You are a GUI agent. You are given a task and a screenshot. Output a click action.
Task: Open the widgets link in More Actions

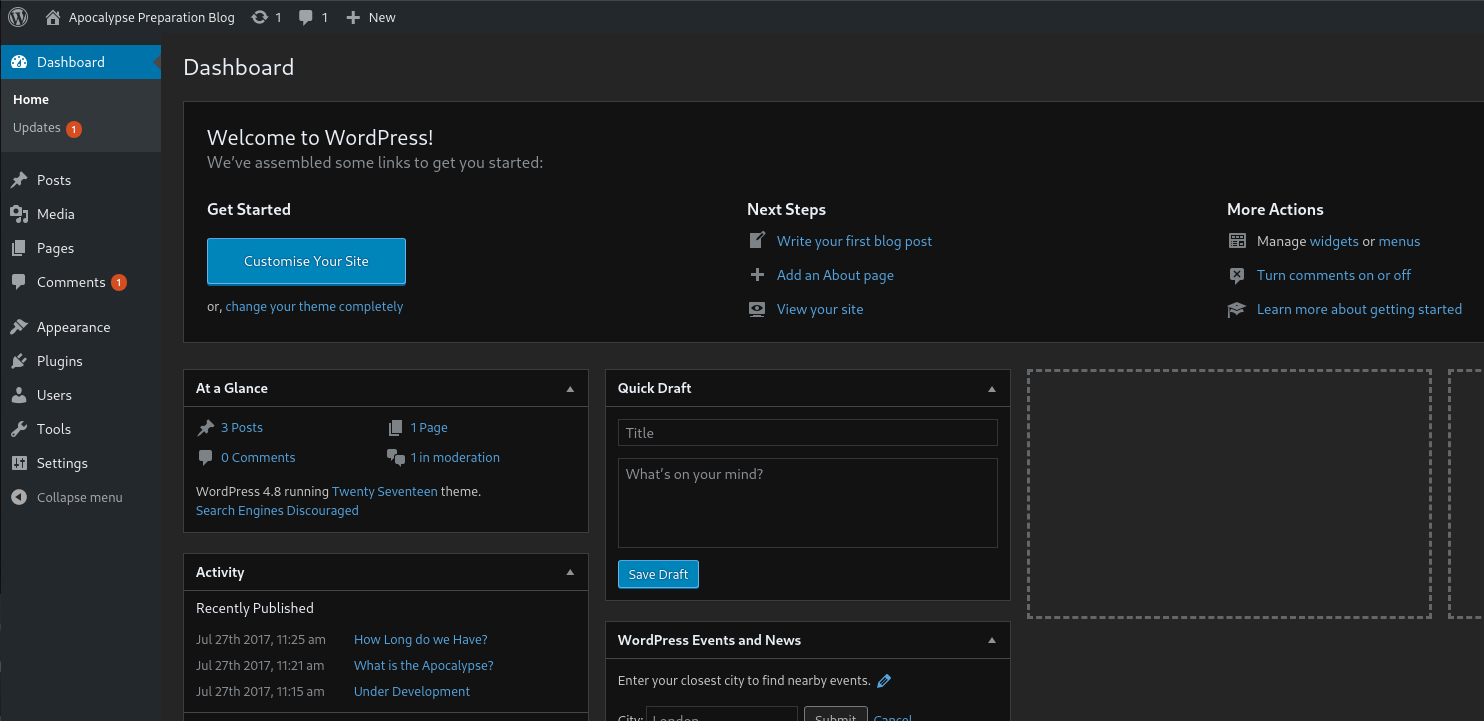[x=1334, y=241]
